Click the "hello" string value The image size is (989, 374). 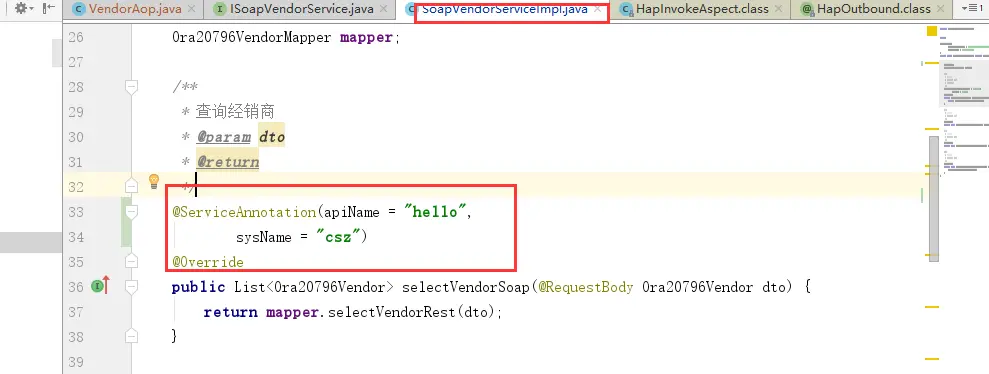pos(435,212)
